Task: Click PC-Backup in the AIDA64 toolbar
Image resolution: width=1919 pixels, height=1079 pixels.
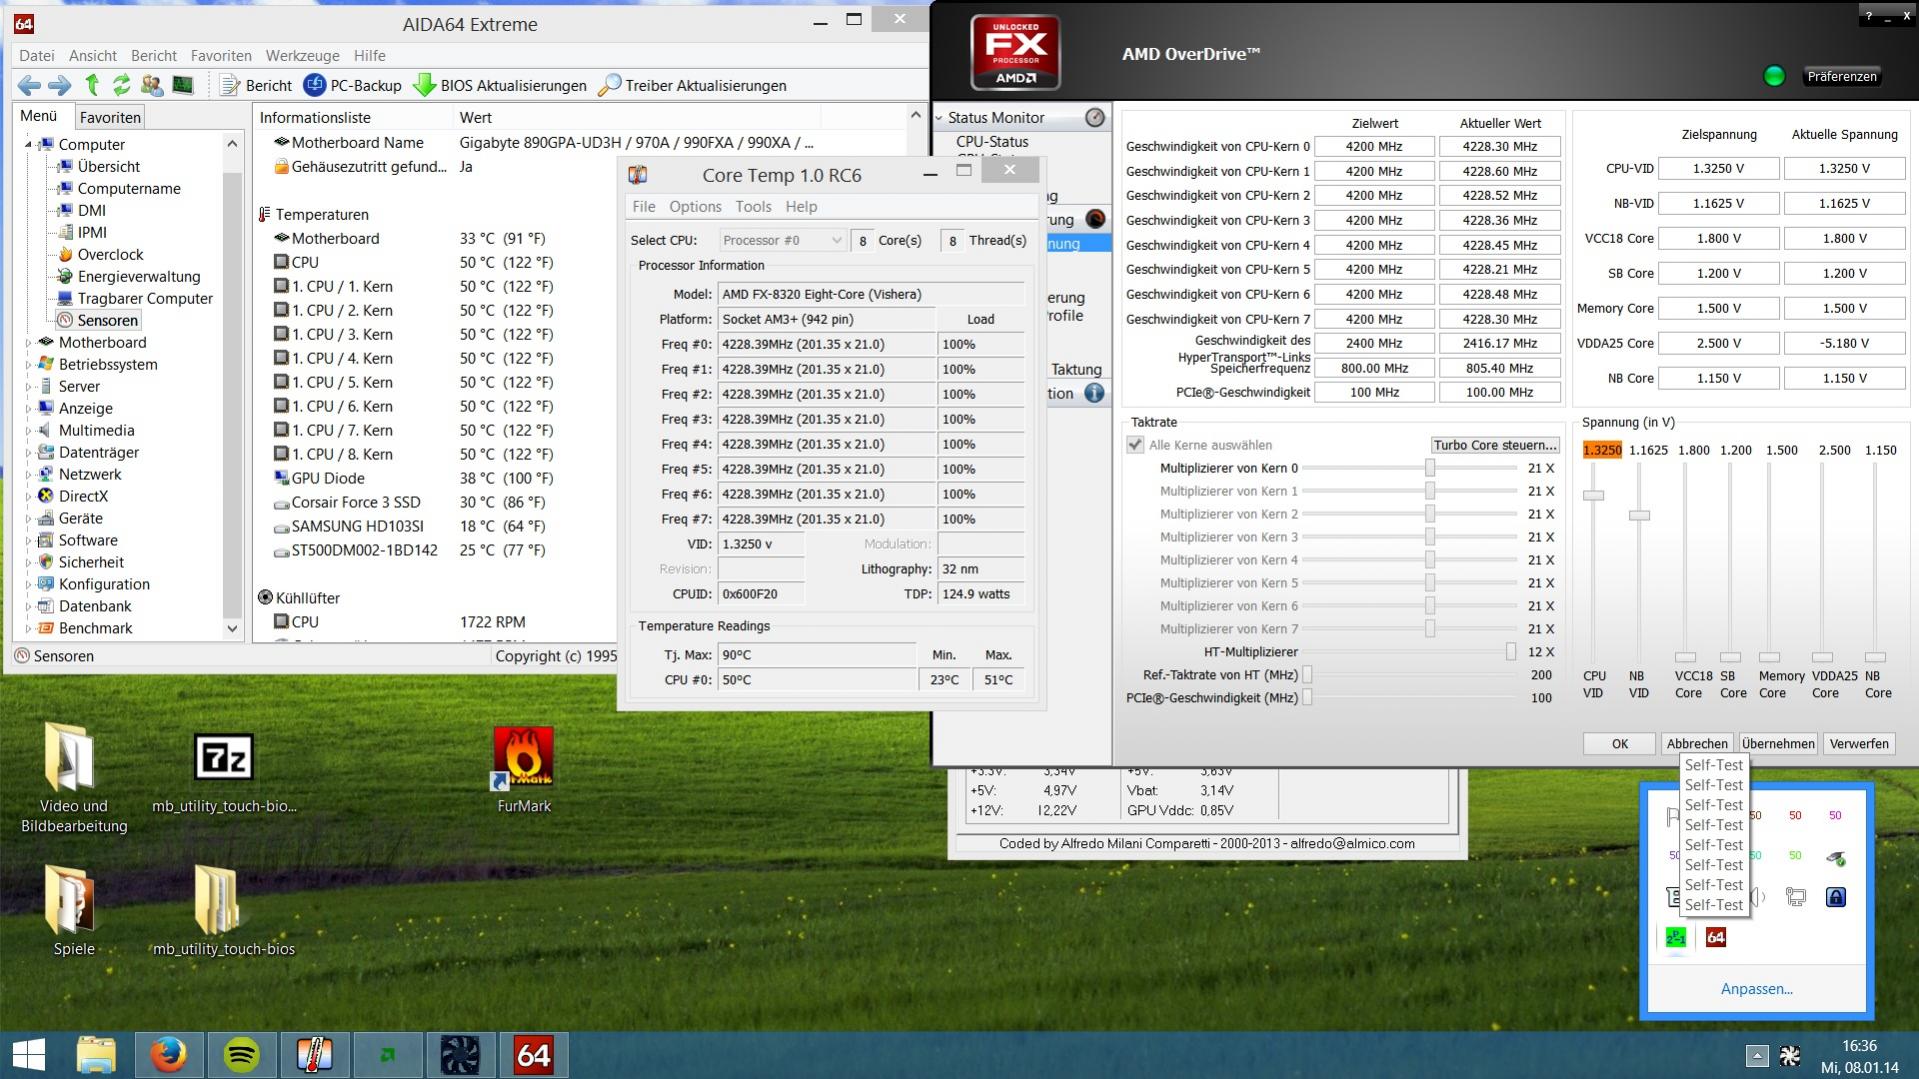Action: click(353, 86)
